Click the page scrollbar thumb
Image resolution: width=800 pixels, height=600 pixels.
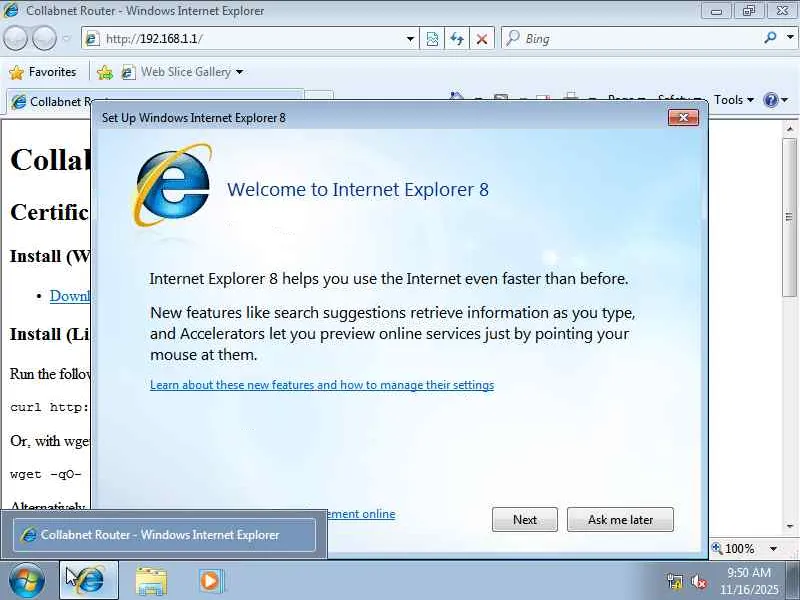(x=789, y=217)
